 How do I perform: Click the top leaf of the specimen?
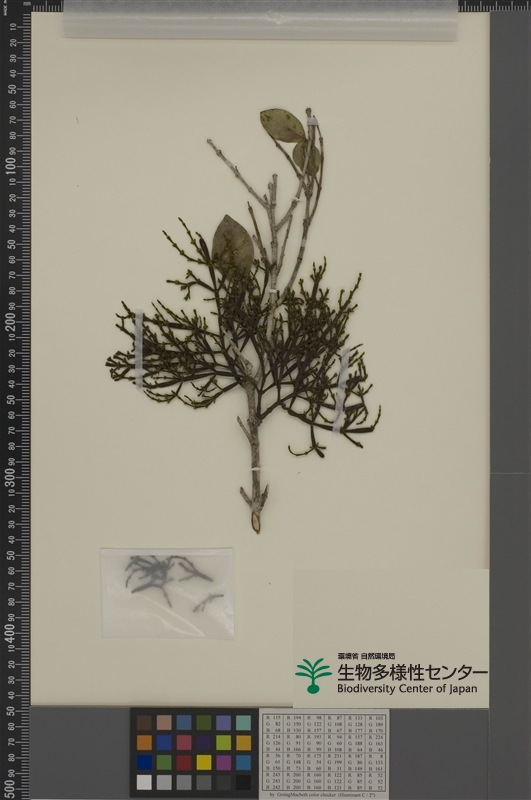[282, 125]
